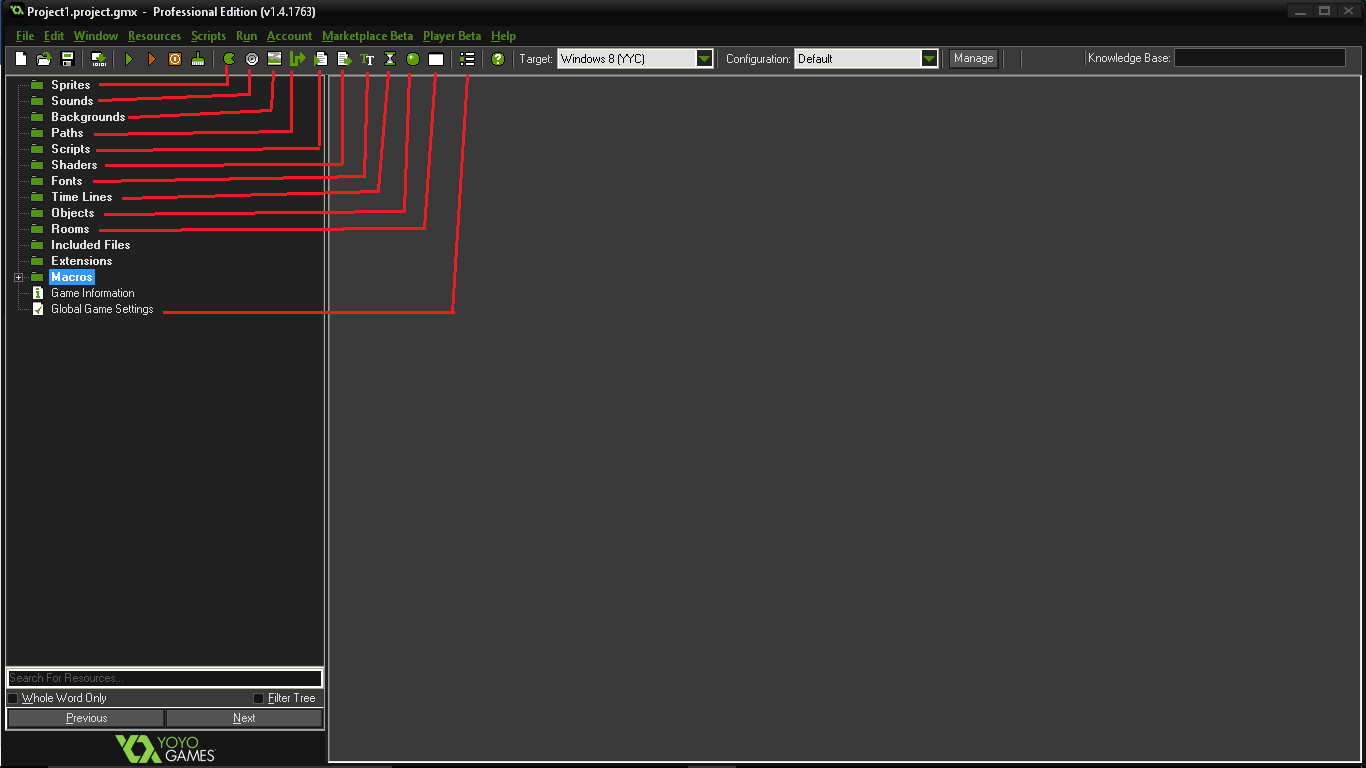Click the Next search result button
1366x768 pixels.
coord(244,718)
